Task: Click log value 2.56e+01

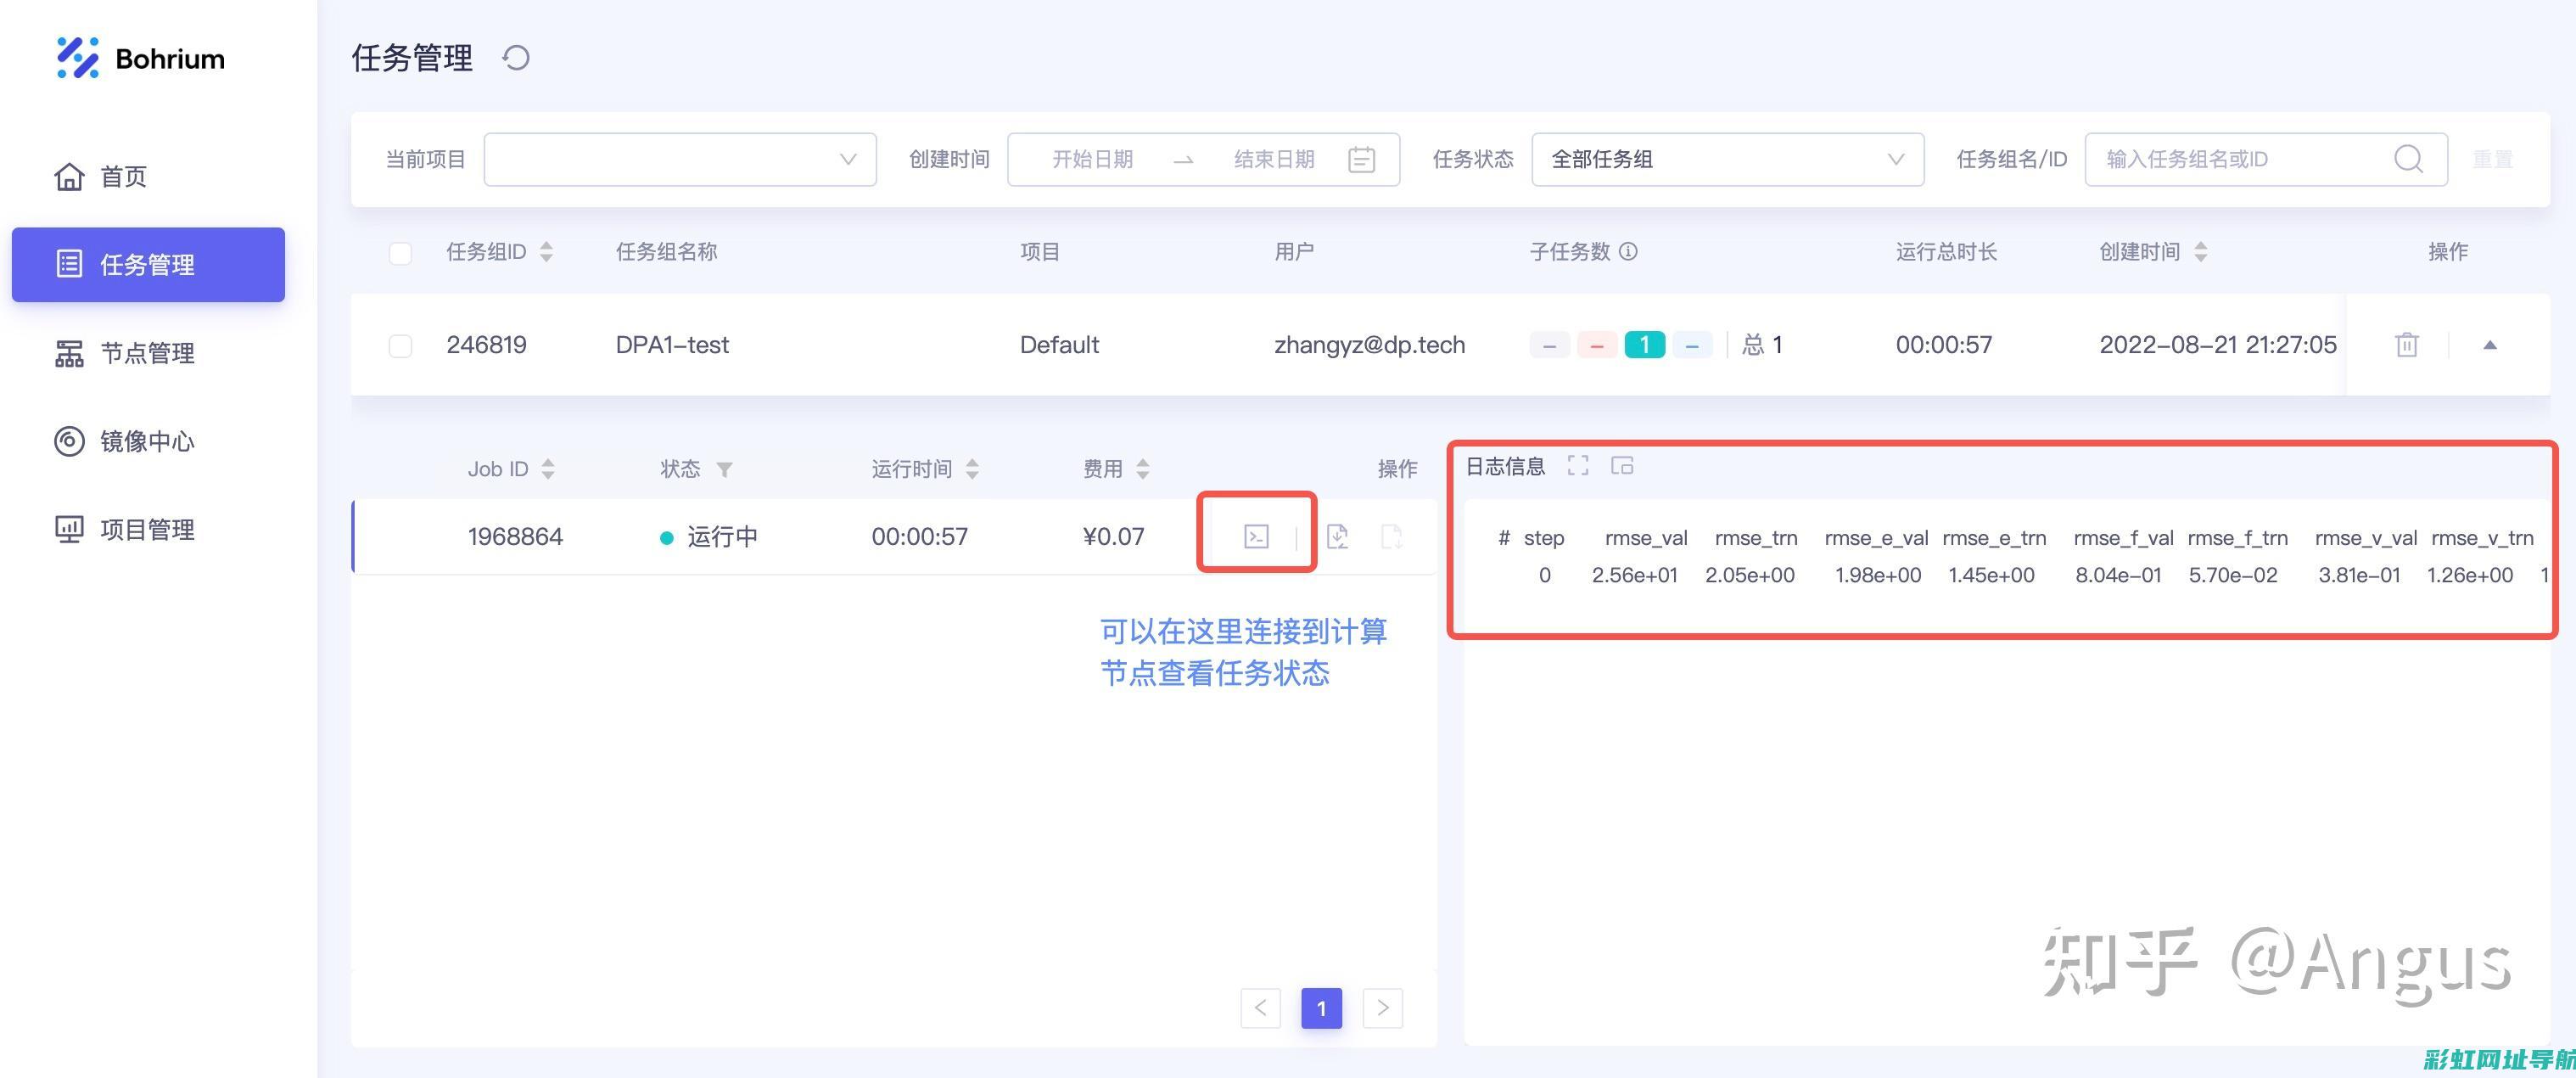Action: (x=1634, y=575)
